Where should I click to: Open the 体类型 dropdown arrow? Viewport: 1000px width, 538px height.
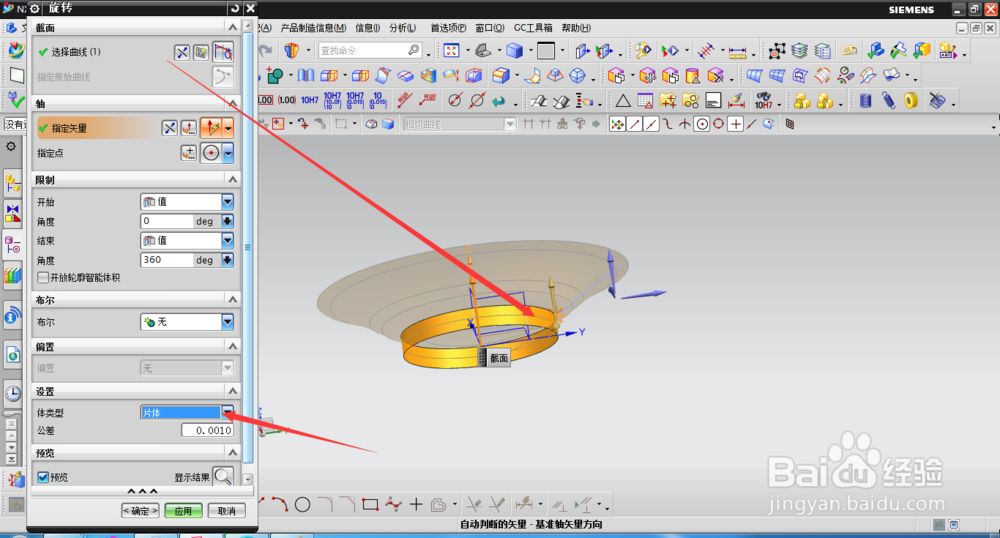coord(227,412)
